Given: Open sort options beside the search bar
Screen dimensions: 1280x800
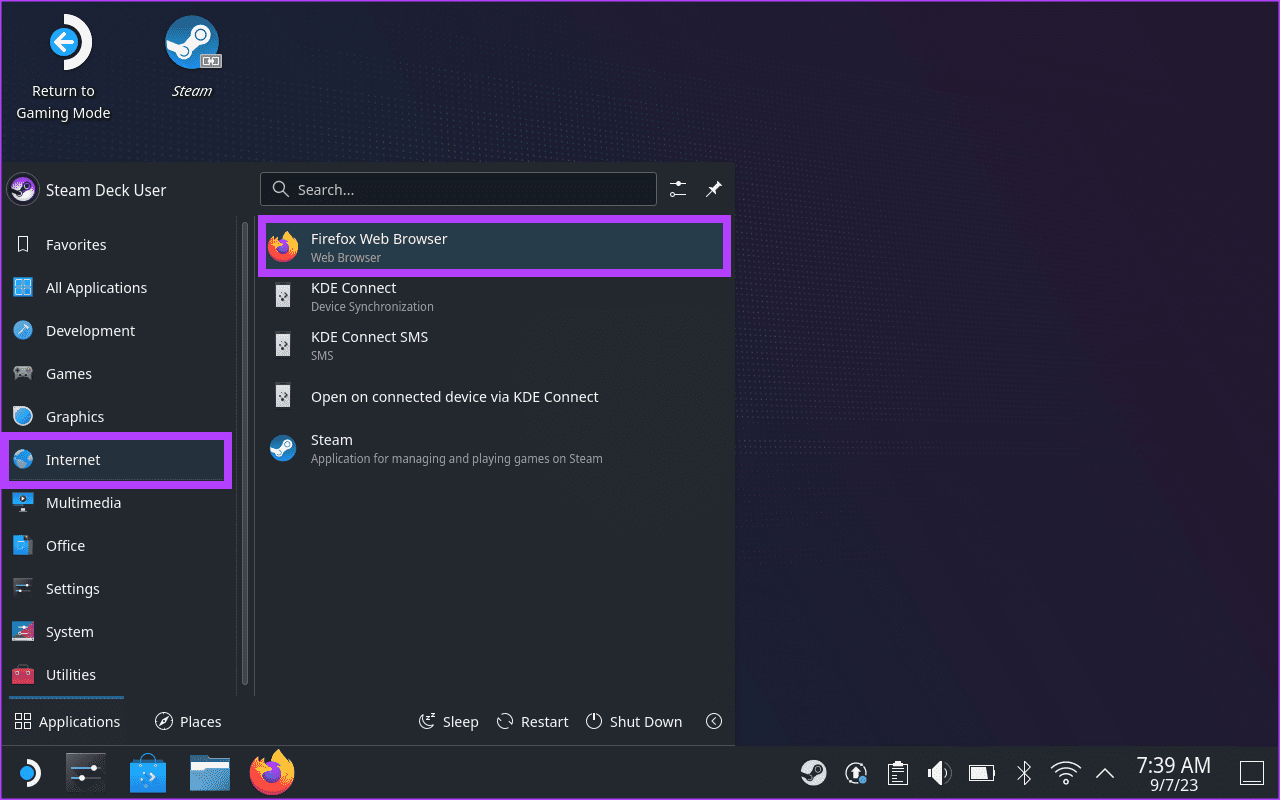Looking at the screenshot, I should [x=677, y=189].
